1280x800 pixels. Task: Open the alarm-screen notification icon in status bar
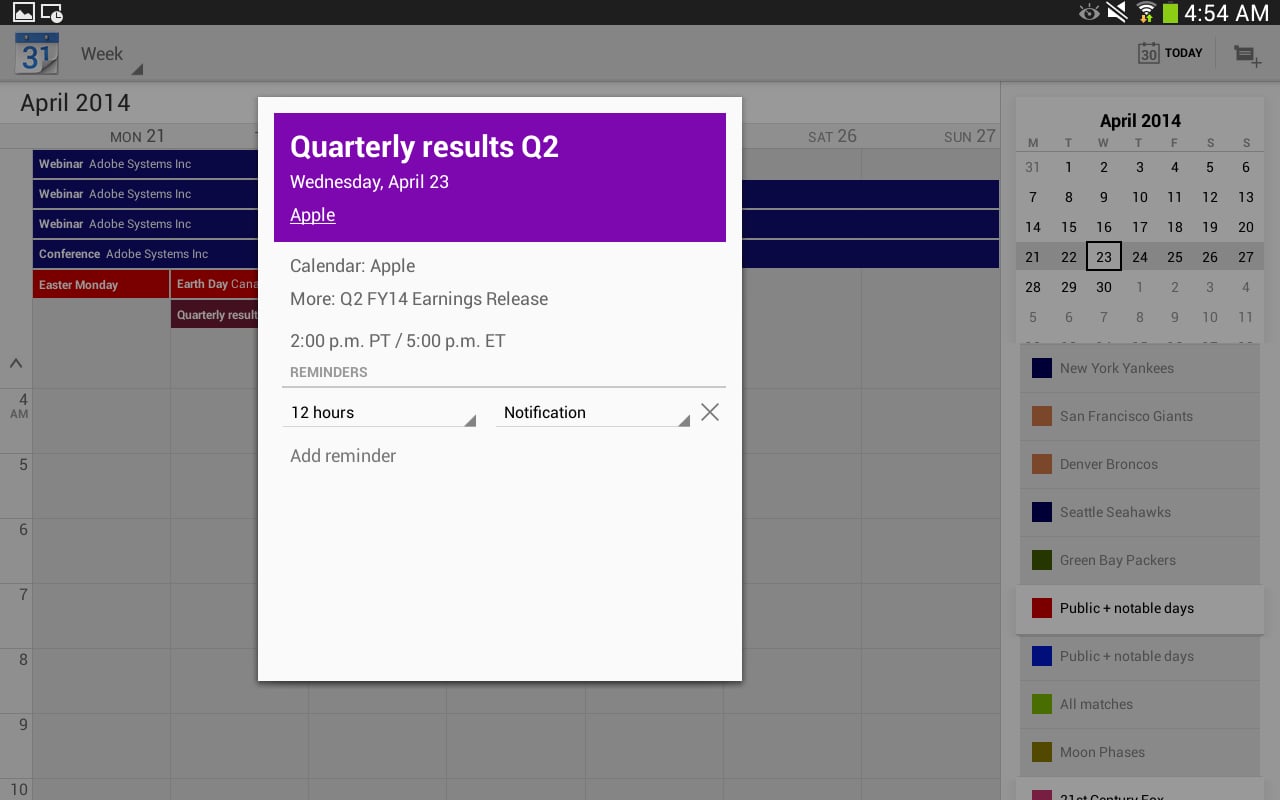(x=51, y=12)
